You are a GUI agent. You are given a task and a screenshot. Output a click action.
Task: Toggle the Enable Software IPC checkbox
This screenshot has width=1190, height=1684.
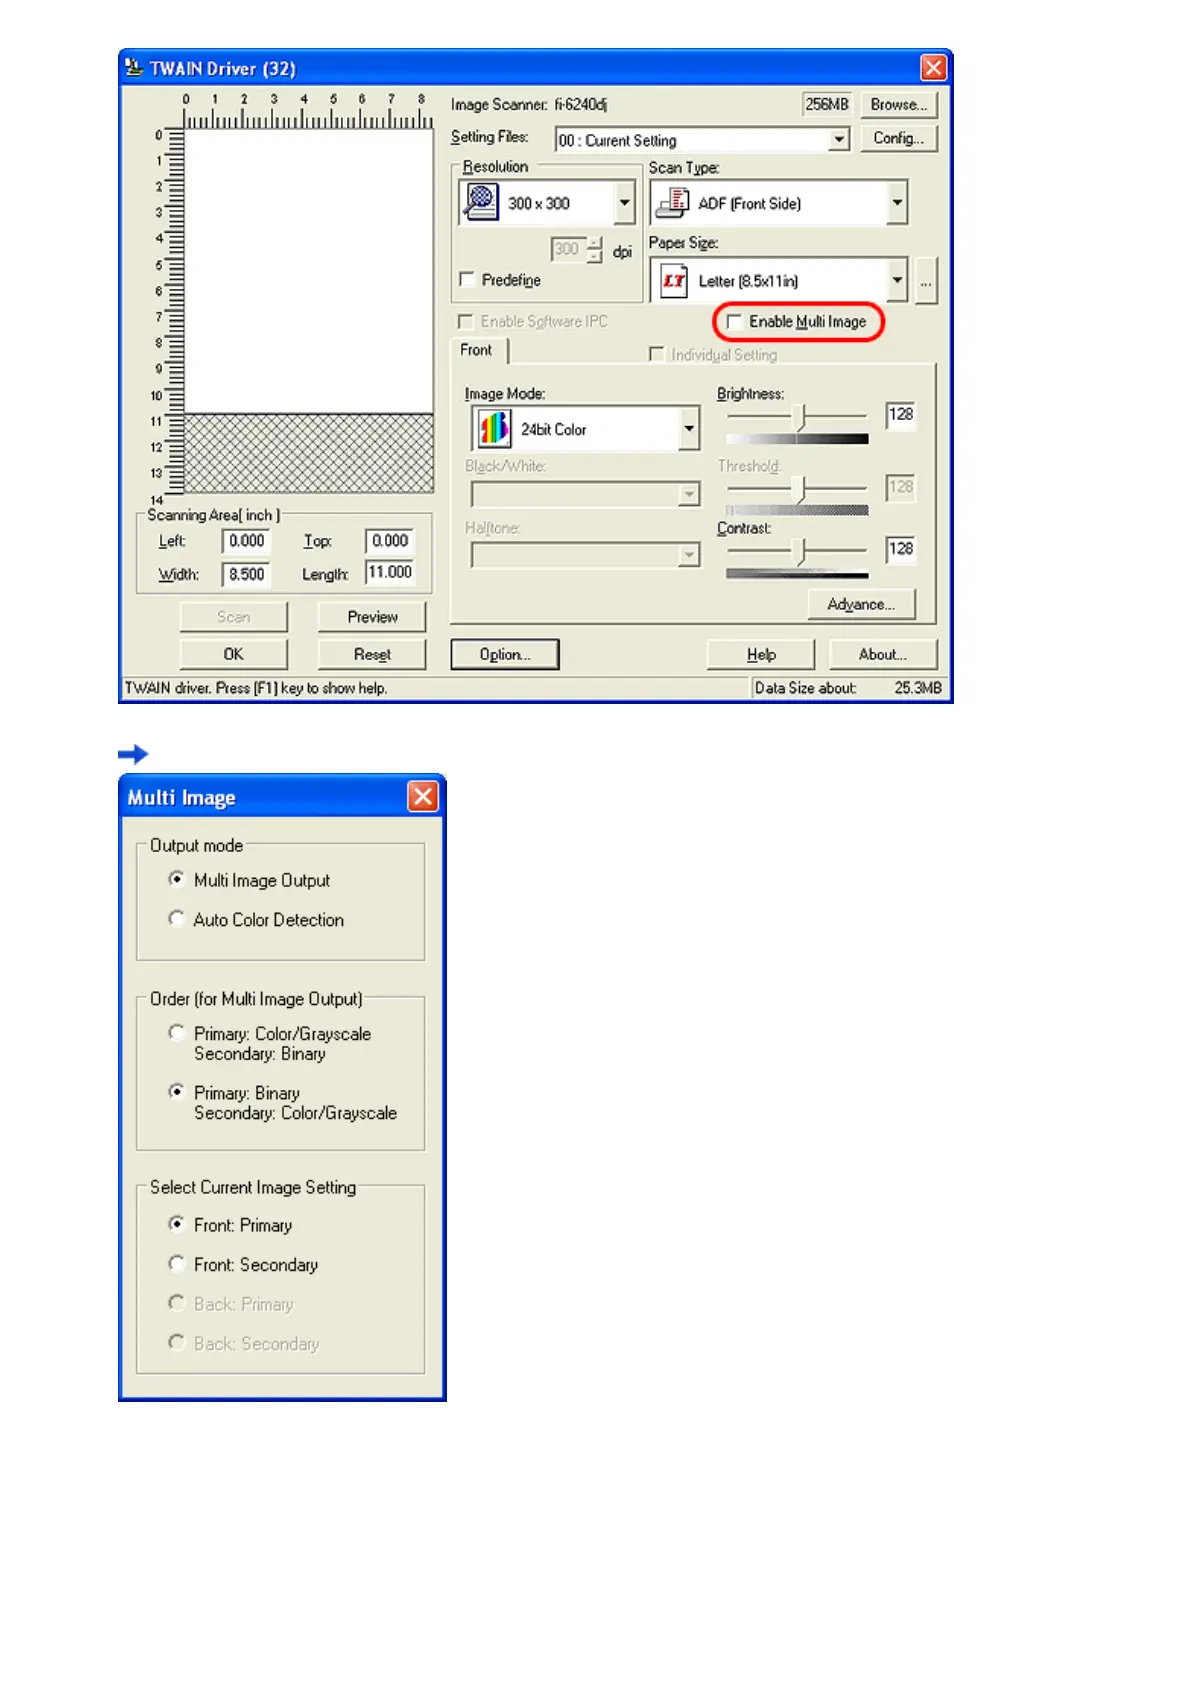click(465, 321)
